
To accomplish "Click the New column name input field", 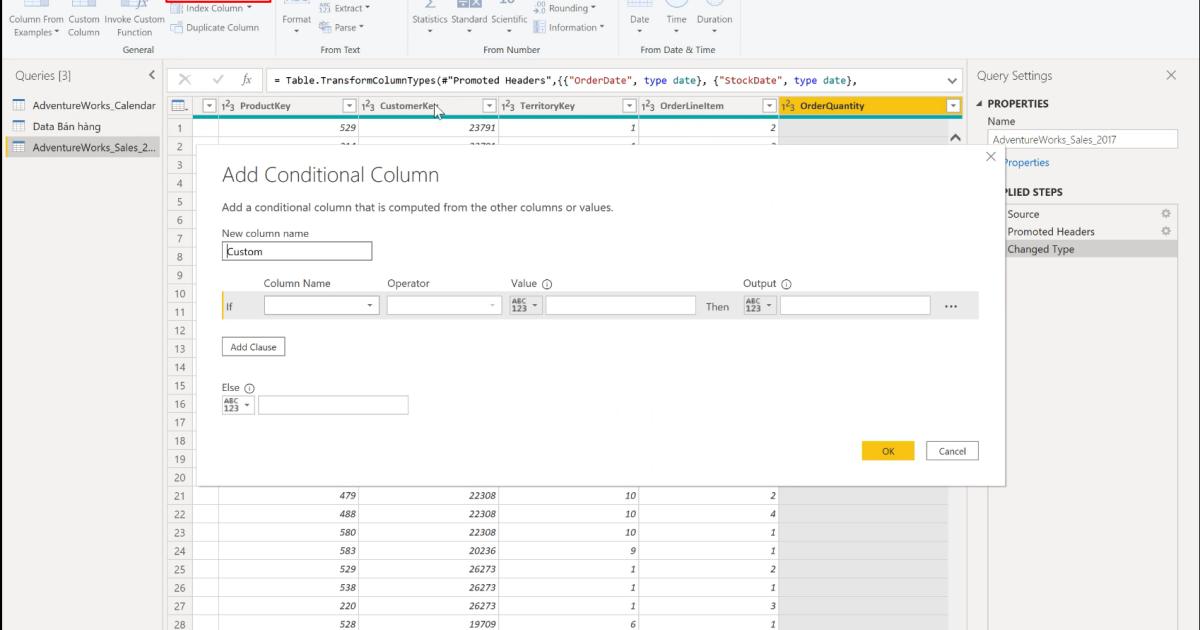I will click(296, 250).
